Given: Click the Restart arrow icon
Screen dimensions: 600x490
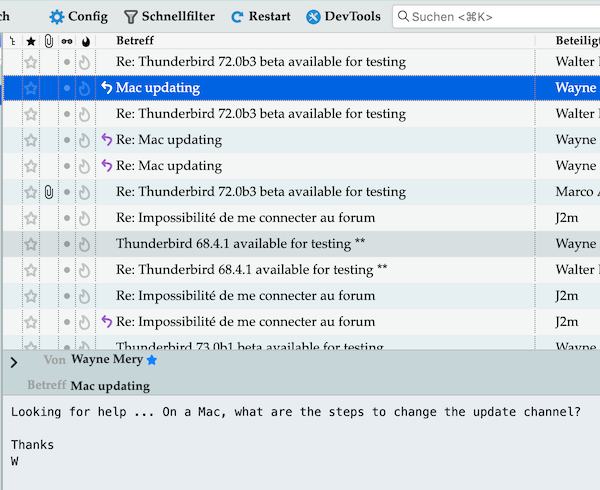Looking at the screenshot, I should 238,17.
